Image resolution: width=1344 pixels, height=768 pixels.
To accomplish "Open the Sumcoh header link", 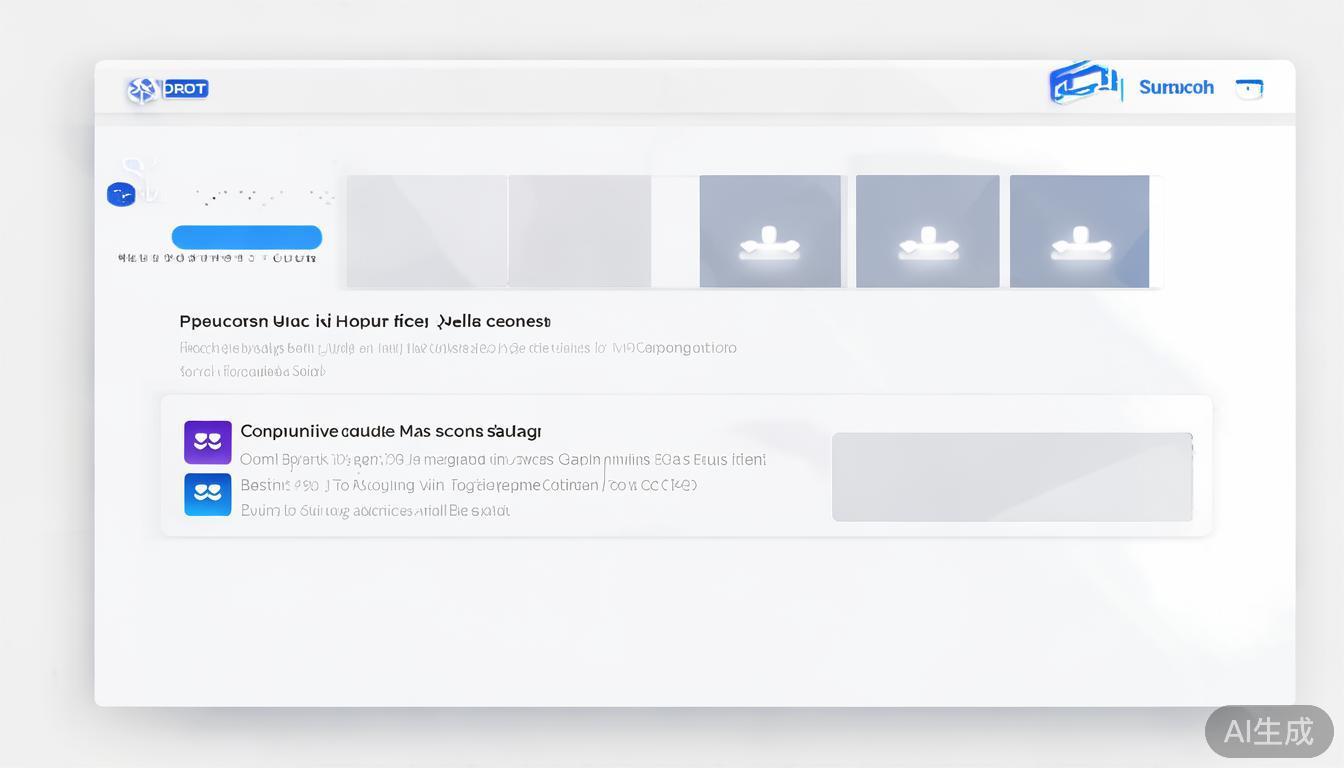I will 1176,88.
